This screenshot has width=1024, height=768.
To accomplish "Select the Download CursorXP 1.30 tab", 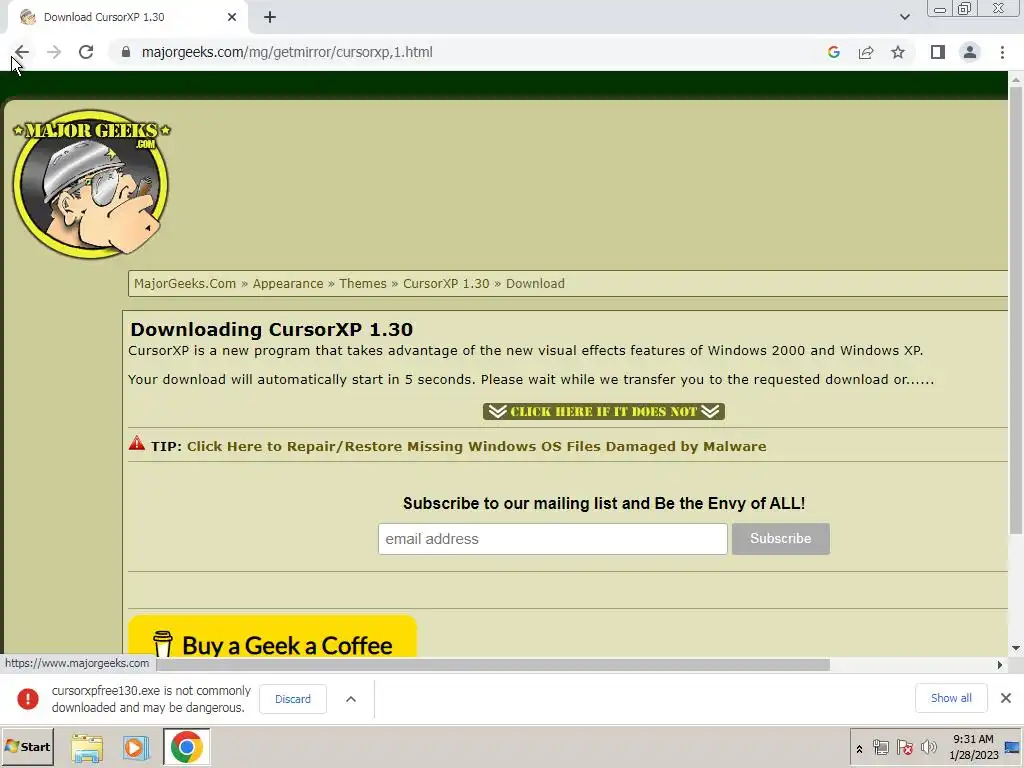I will pyautogui.click(x=127, y=17).
